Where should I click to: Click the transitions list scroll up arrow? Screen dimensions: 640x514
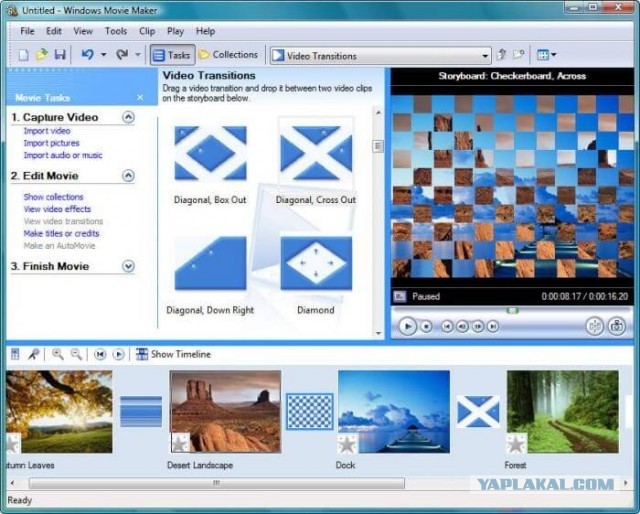pyautogui.click(x=378, y=112)
